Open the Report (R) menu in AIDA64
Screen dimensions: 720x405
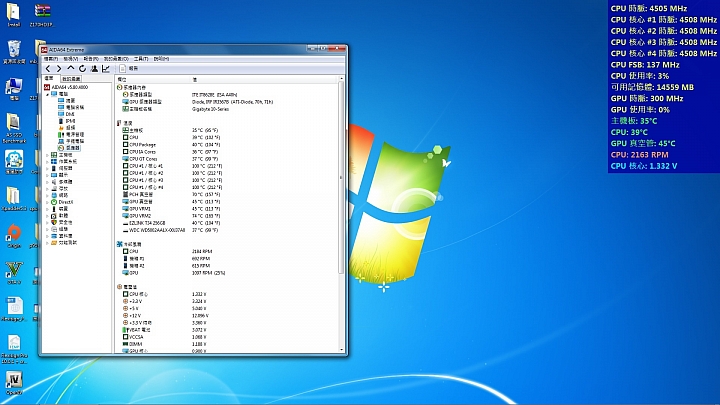coord(91,59)
